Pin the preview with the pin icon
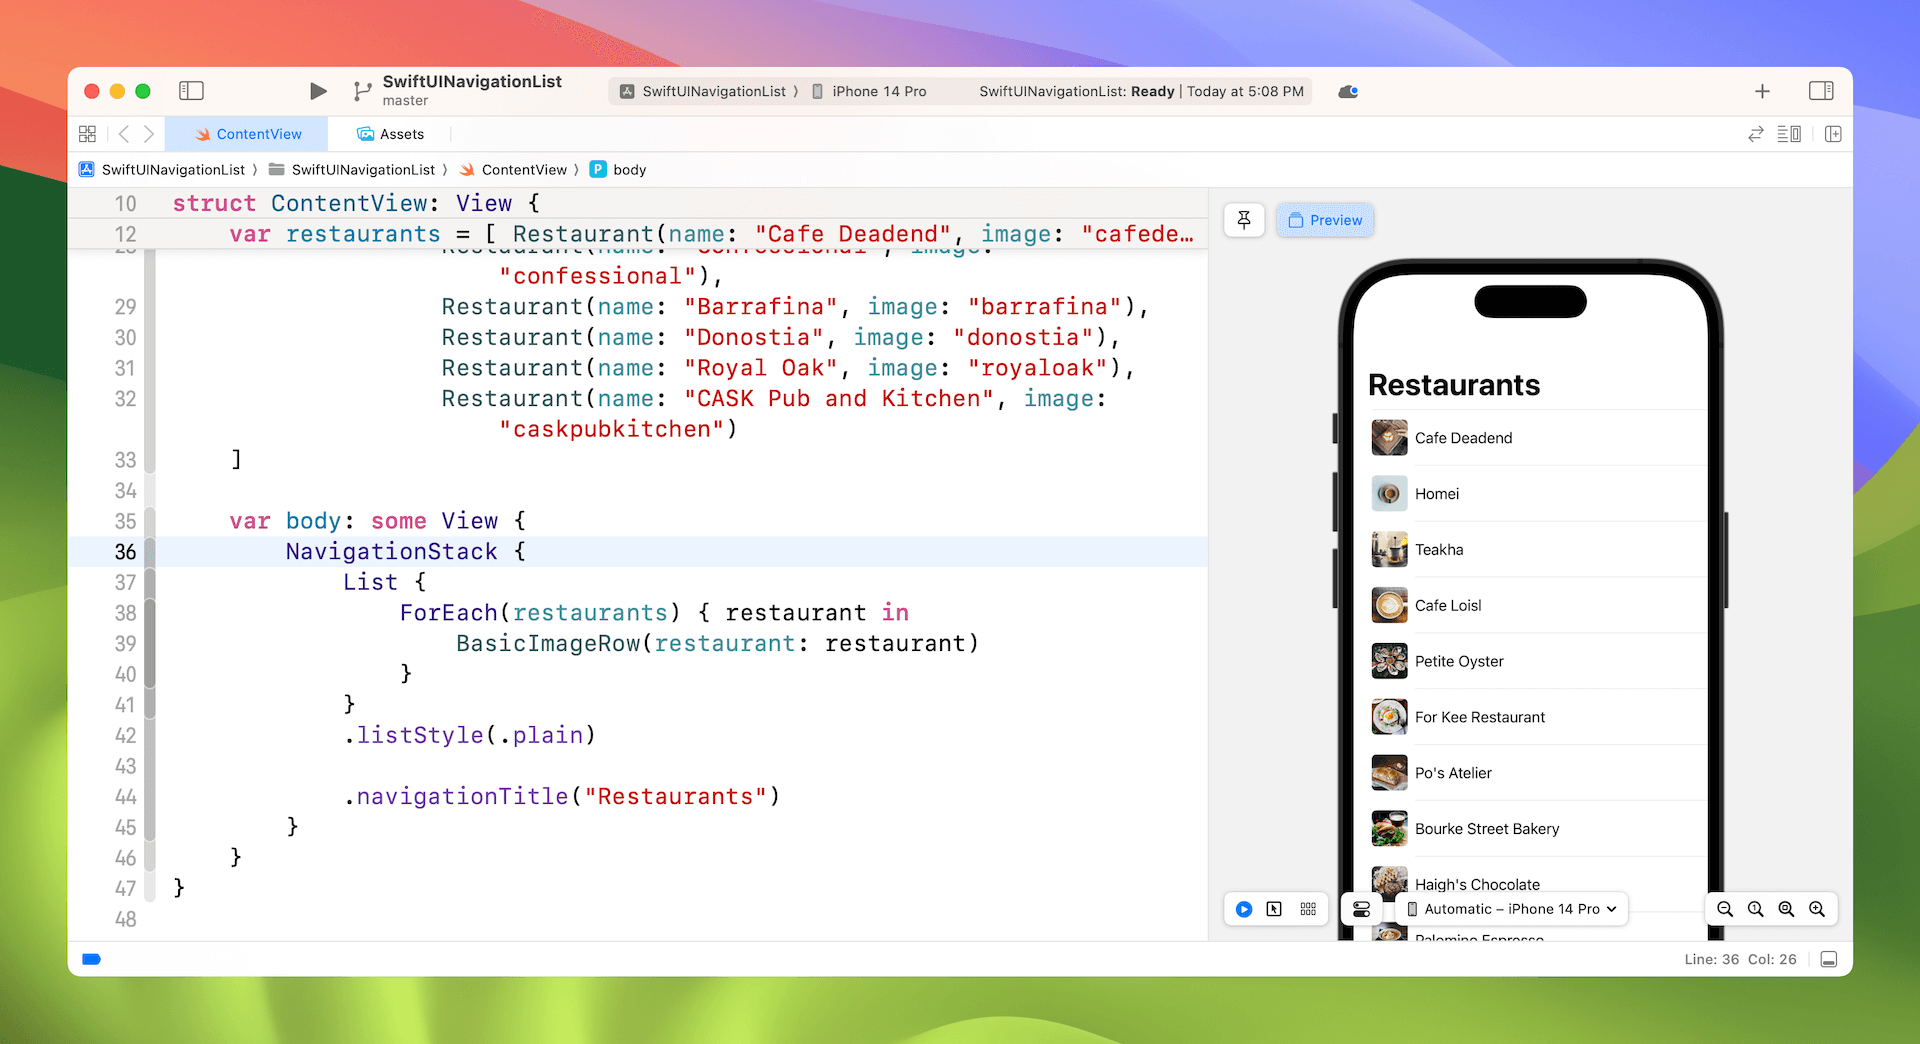The height and width of the screenshot is (1044, 1920). click(x=1244, y=220)
